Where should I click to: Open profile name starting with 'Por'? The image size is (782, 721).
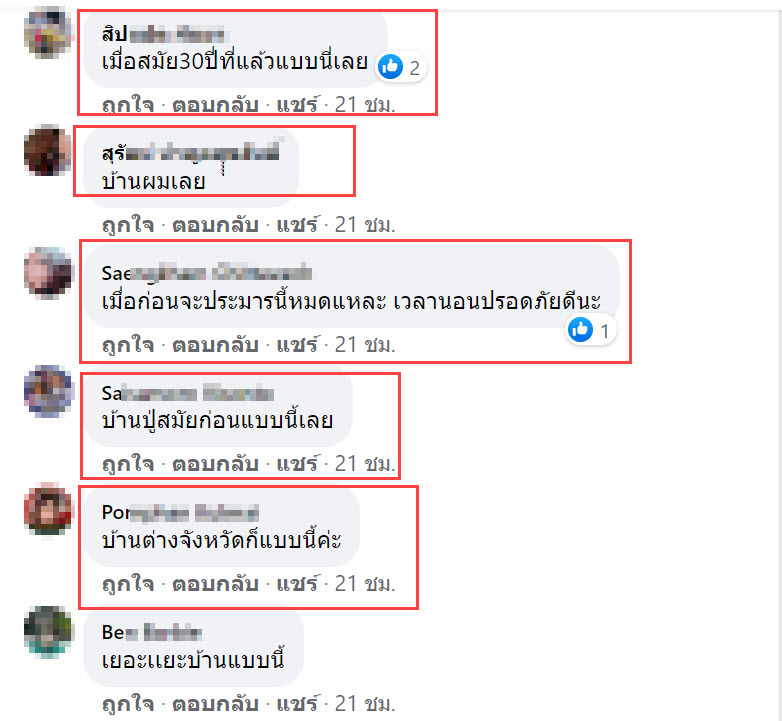click(180, 512)
